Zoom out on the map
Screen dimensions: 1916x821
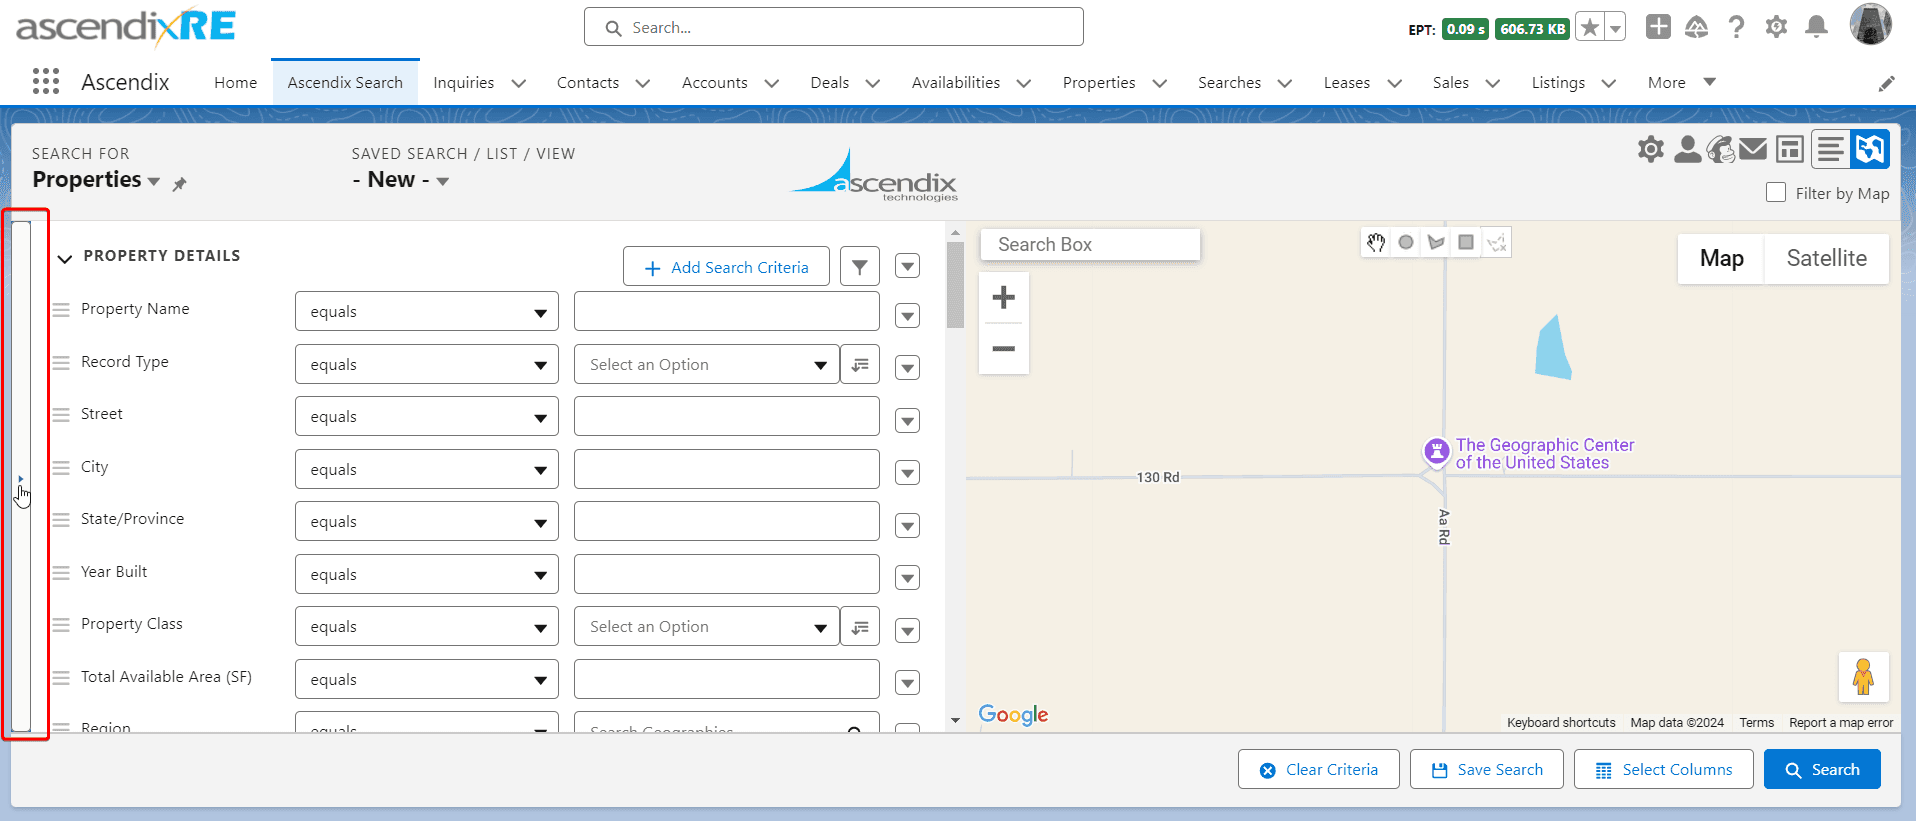[x=1004, y=349]
